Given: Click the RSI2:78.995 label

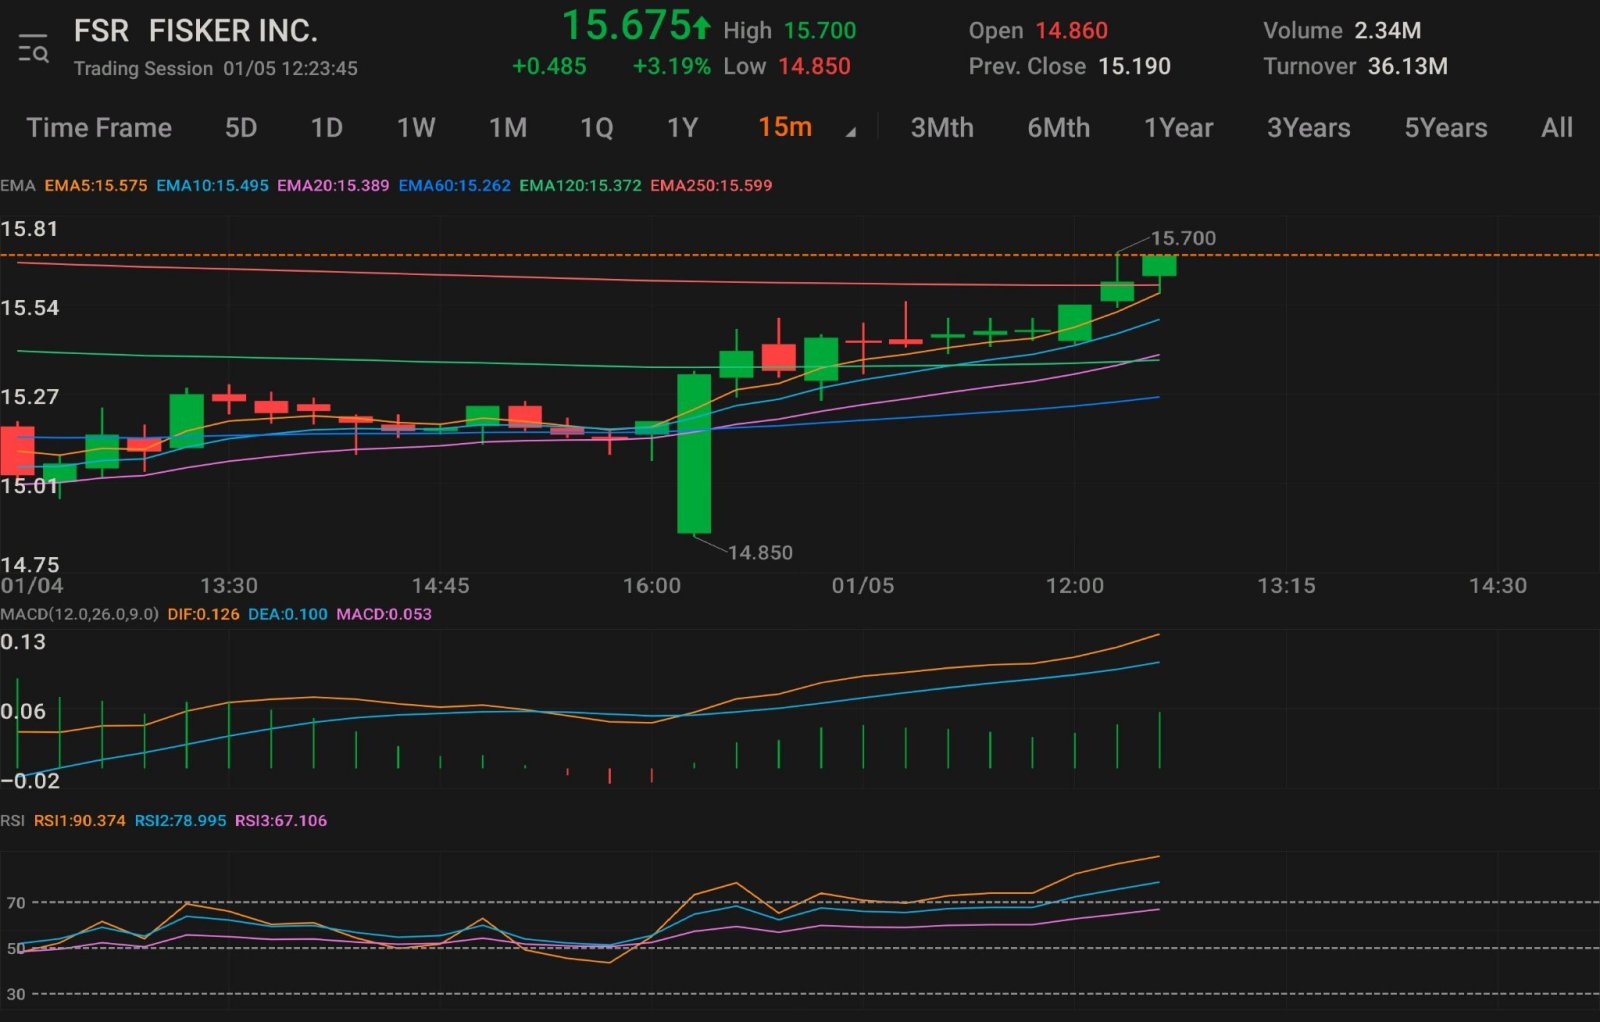Looking at the screenshot, I should (181, 821).
